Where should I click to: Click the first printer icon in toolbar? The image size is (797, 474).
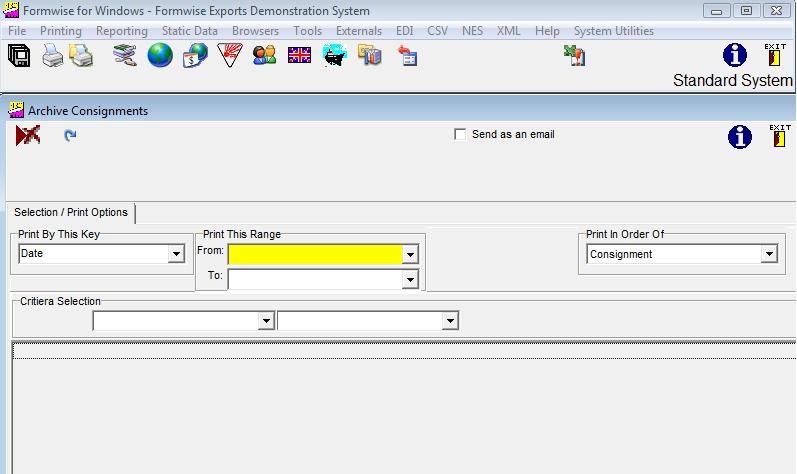point(53,56)
